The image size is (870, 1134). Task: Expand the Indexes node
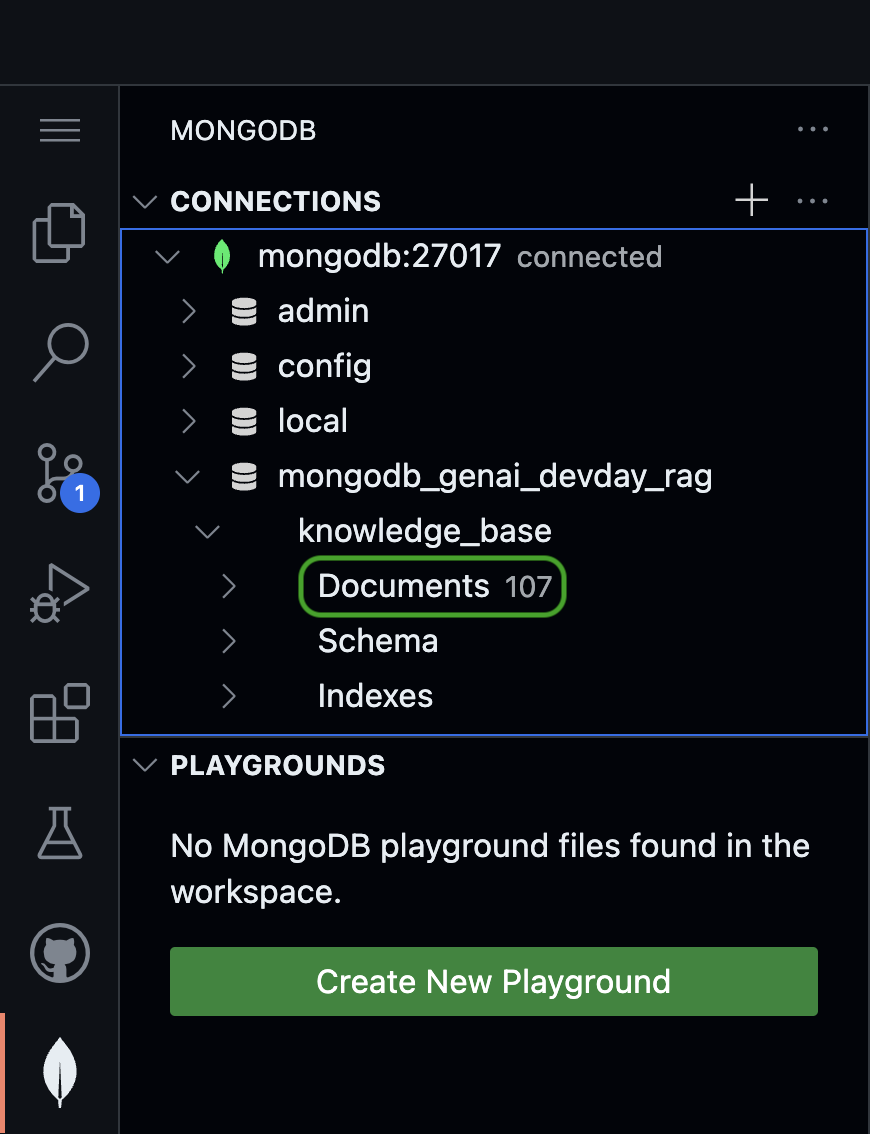tap(229, 696)
